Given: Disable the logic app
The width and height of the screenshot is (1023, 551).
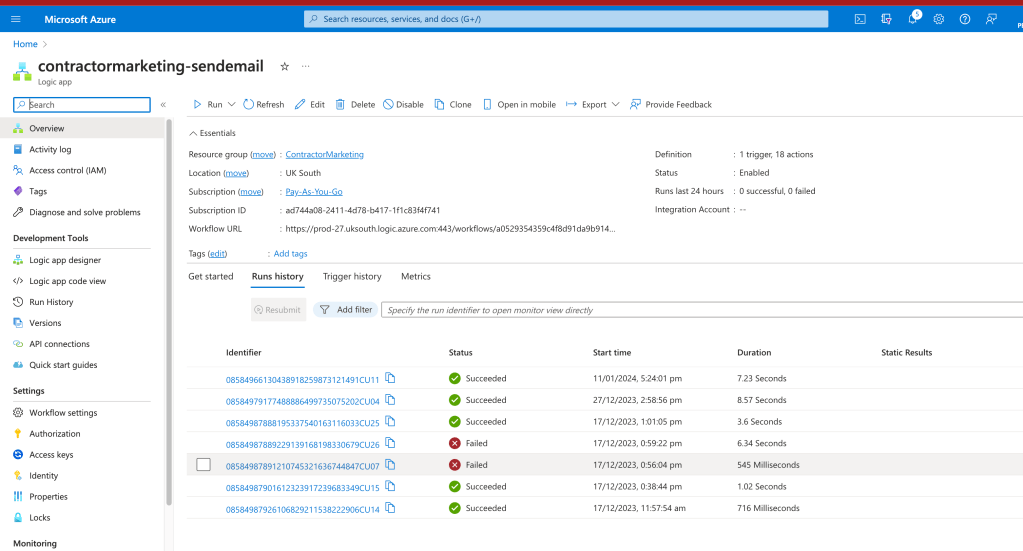Looking at the screenshot, I should 403,104.
